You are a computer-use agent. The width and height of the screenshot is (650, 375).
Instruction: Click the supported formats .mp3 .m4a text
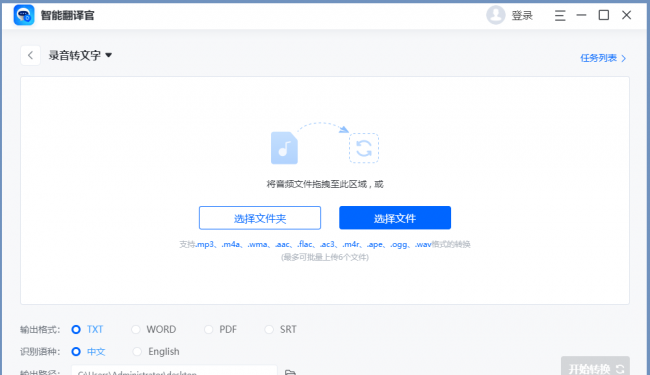[325, 244]
